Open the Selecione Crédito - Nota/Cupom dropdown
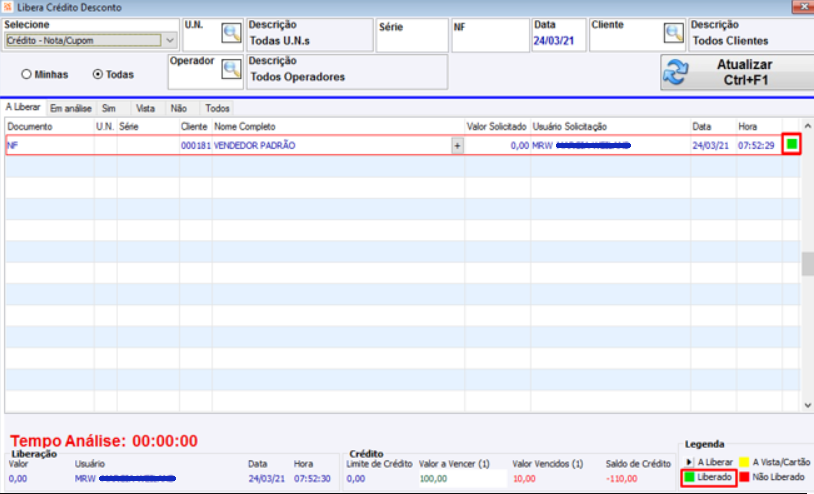 90,40
